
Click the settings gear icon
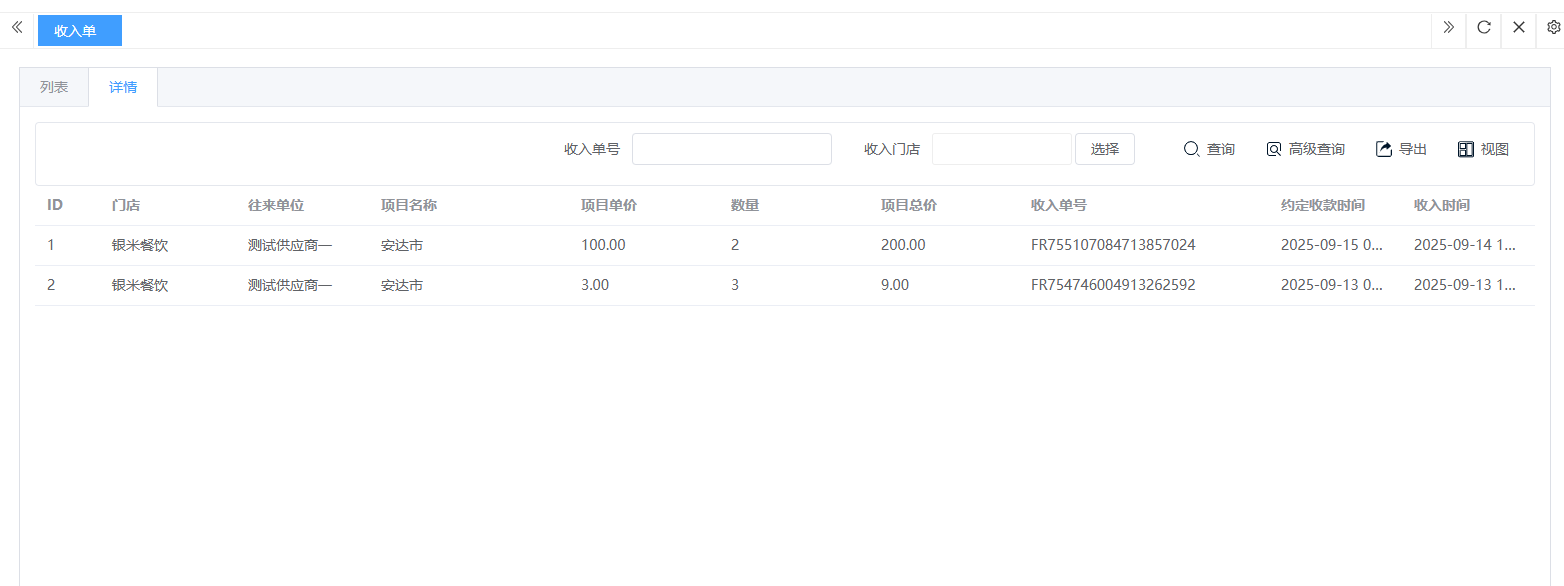click(1553, 28)
